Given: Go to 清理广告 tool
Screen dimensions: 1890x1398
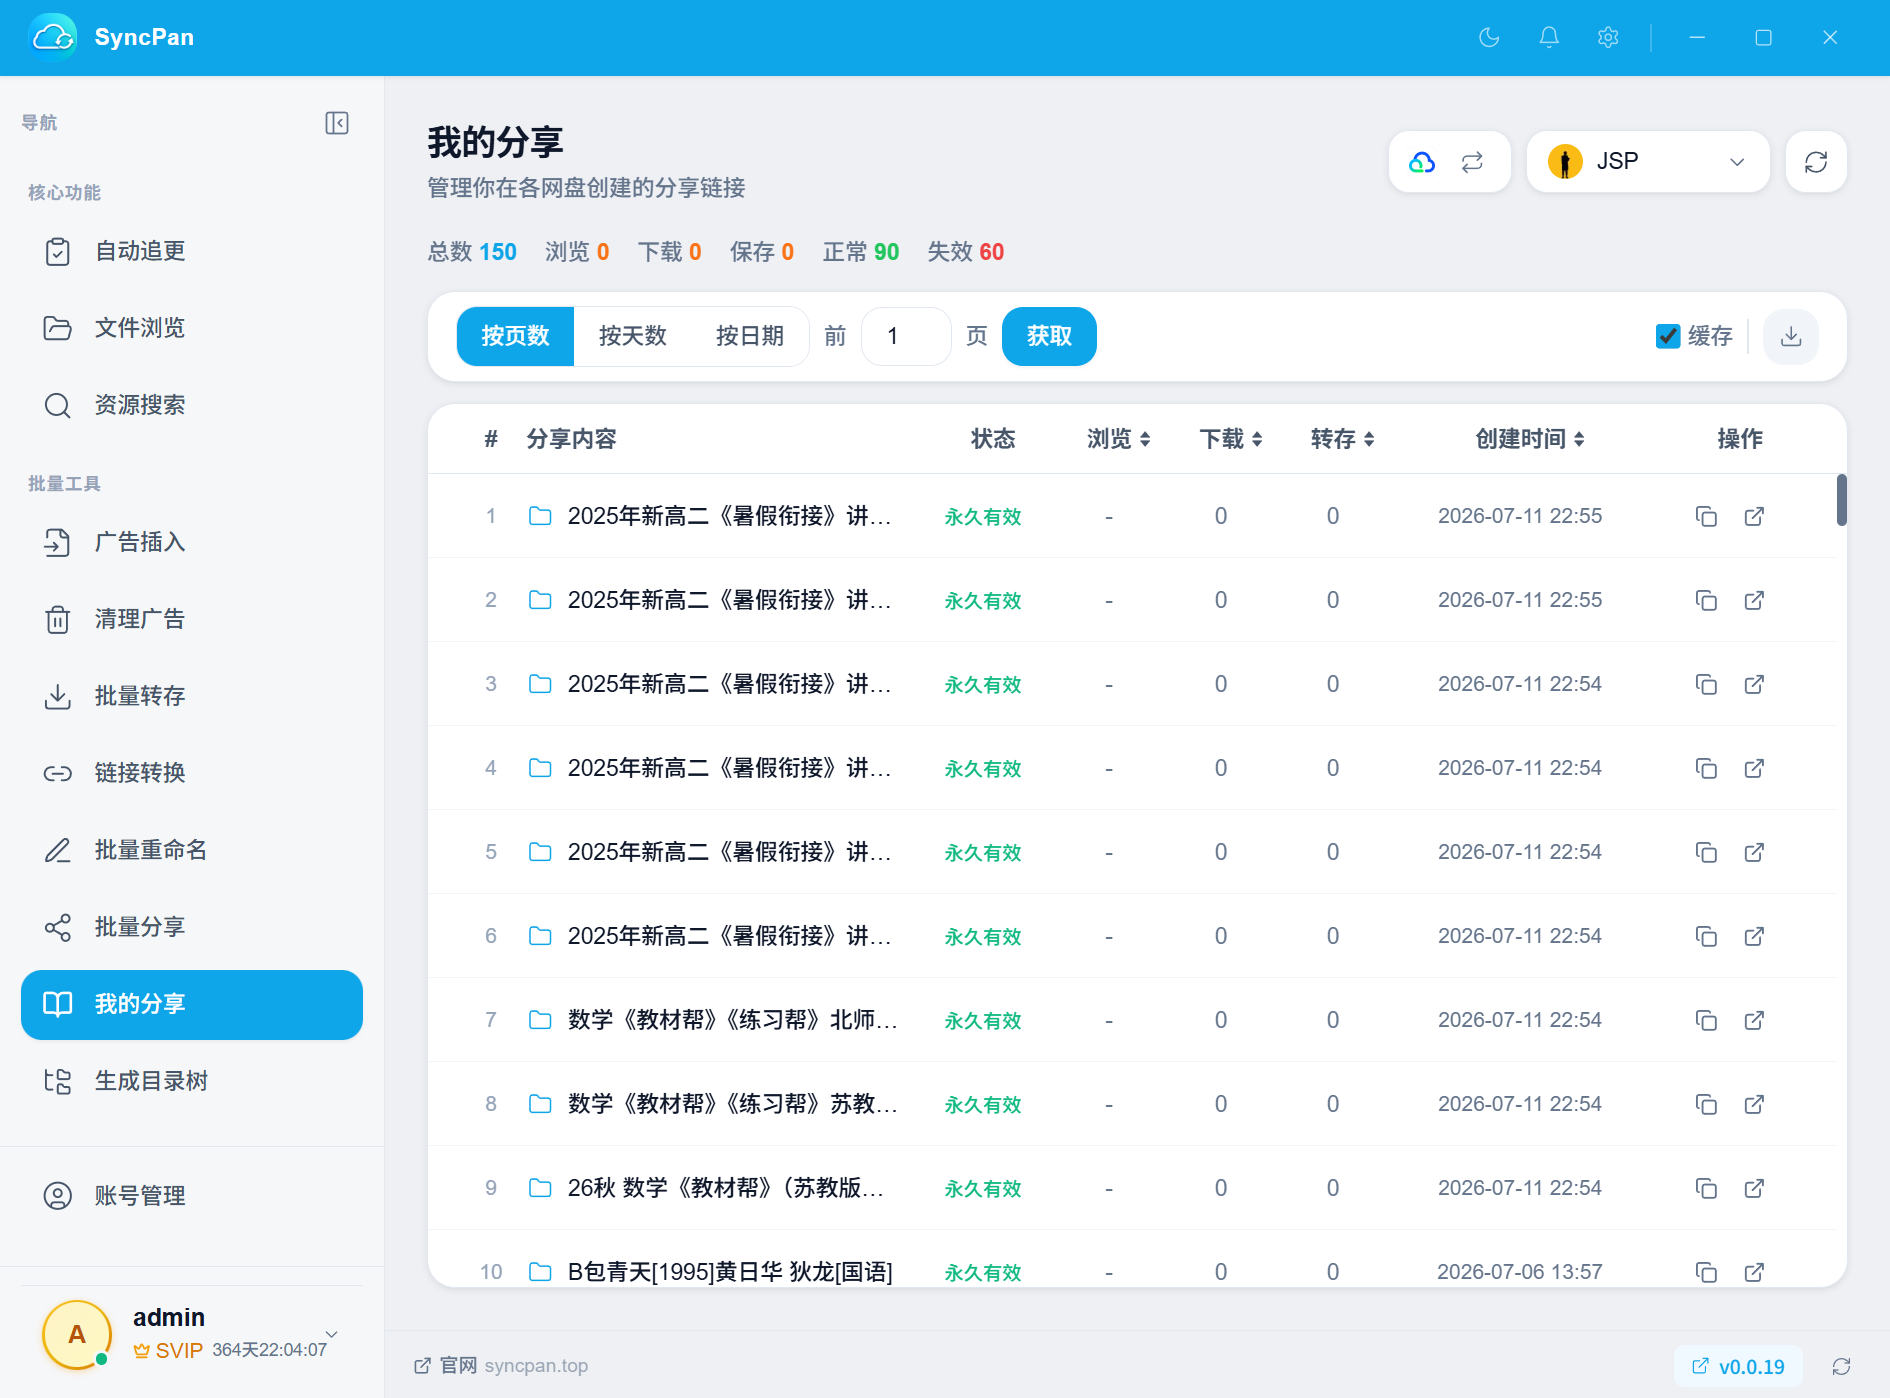Looking at the screenshot, I should click(x=192, y=619).
